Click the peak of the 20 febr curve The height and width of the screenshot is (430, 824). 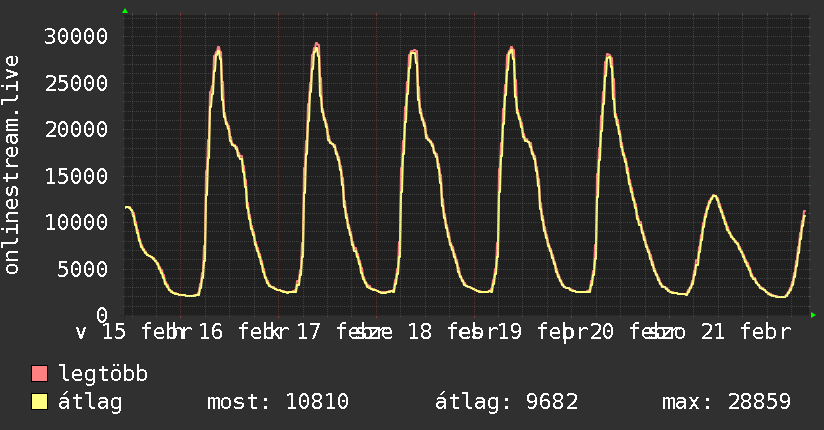(x=608, y=56)
